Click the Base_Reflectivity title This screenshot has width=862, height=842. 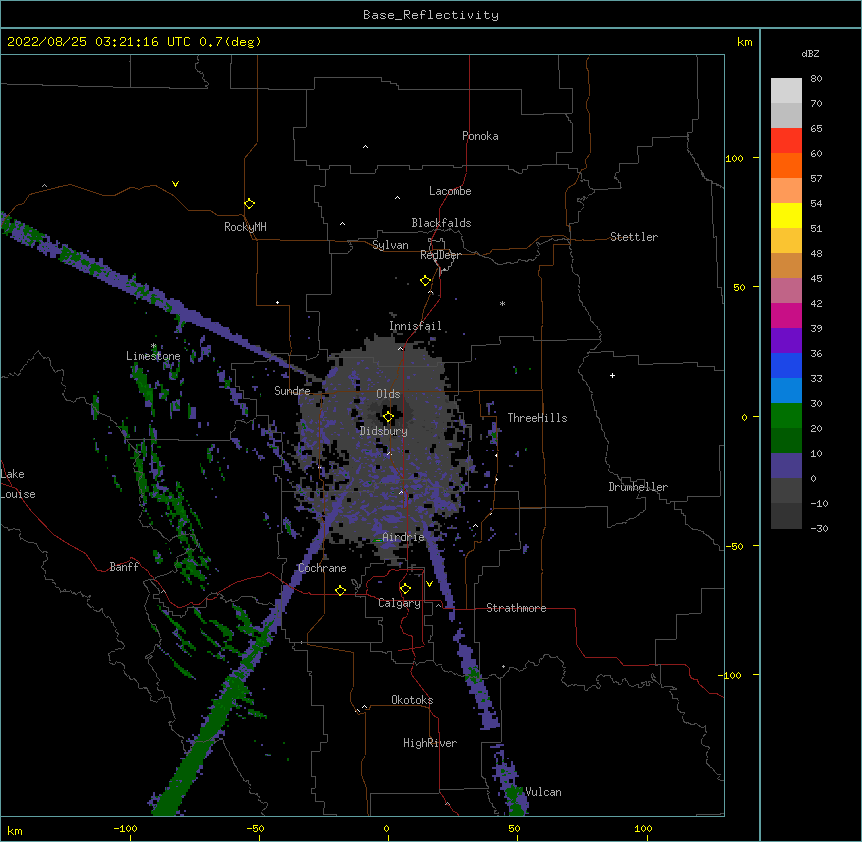tap(431, 15)
